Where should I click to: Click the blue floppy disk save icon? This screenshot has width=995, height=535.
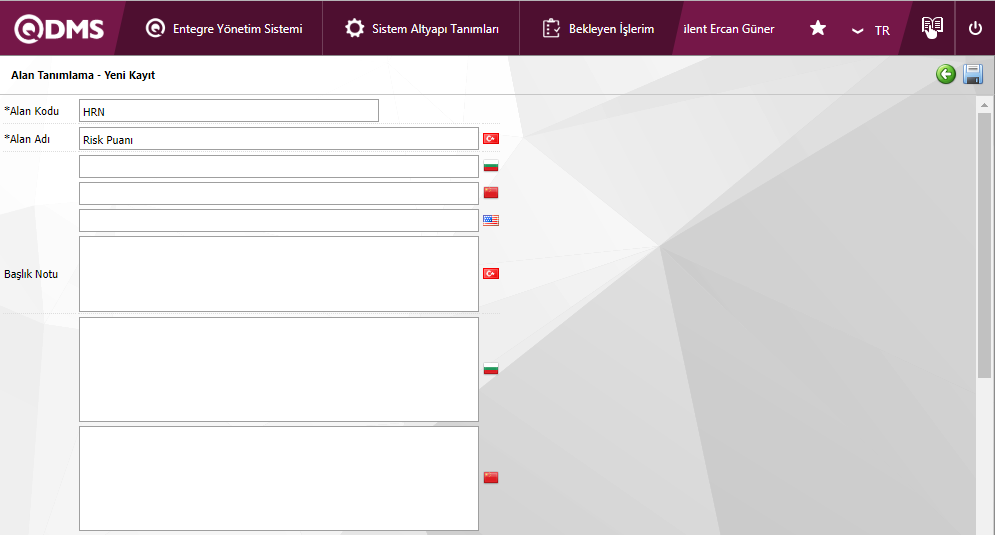(x=972, y=75)
